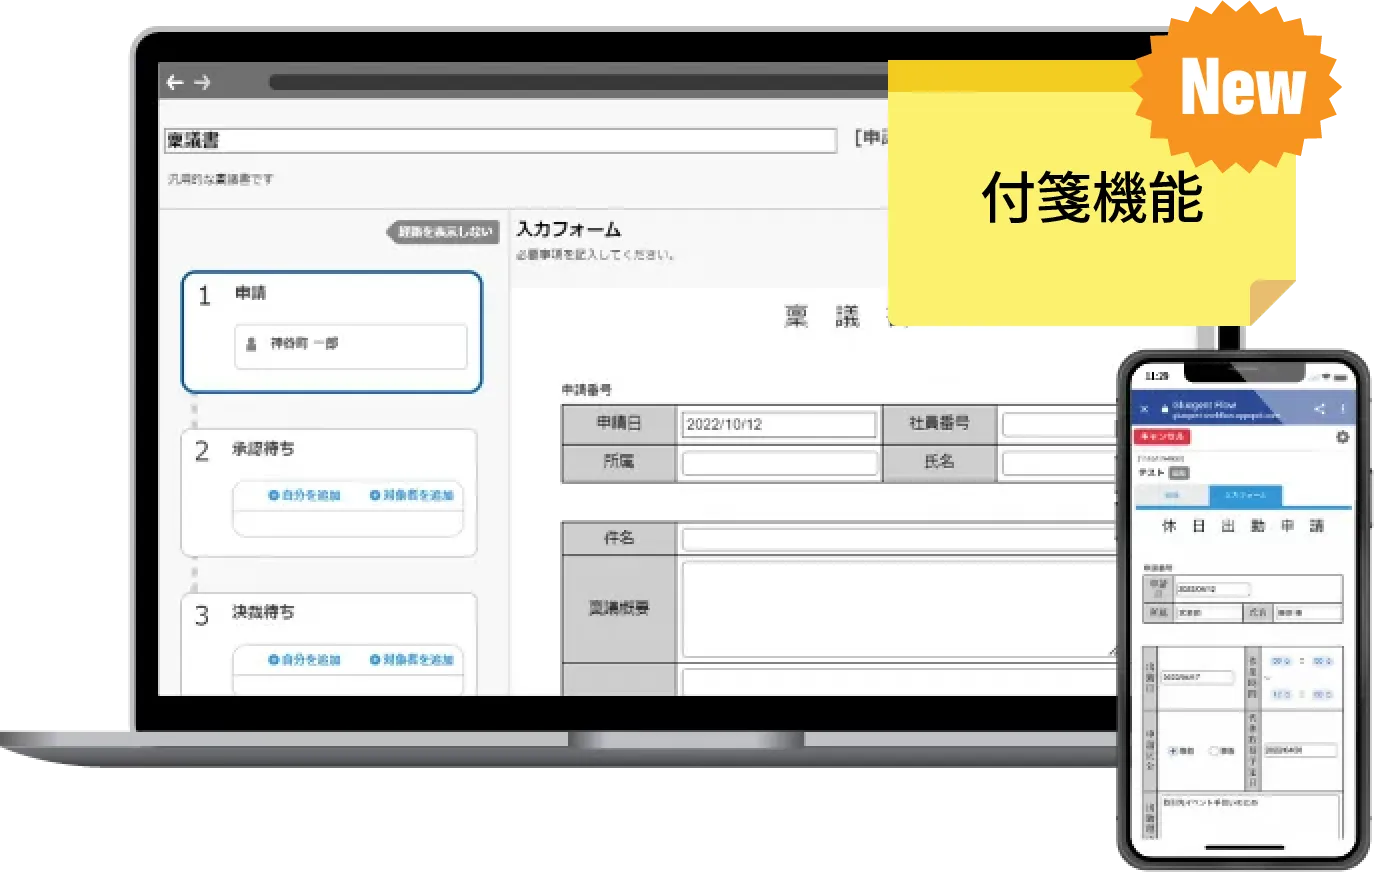Tap the red キャンセル button on the phone
Viewport: 1374px width, 872px height.
tap(1162, 437)
